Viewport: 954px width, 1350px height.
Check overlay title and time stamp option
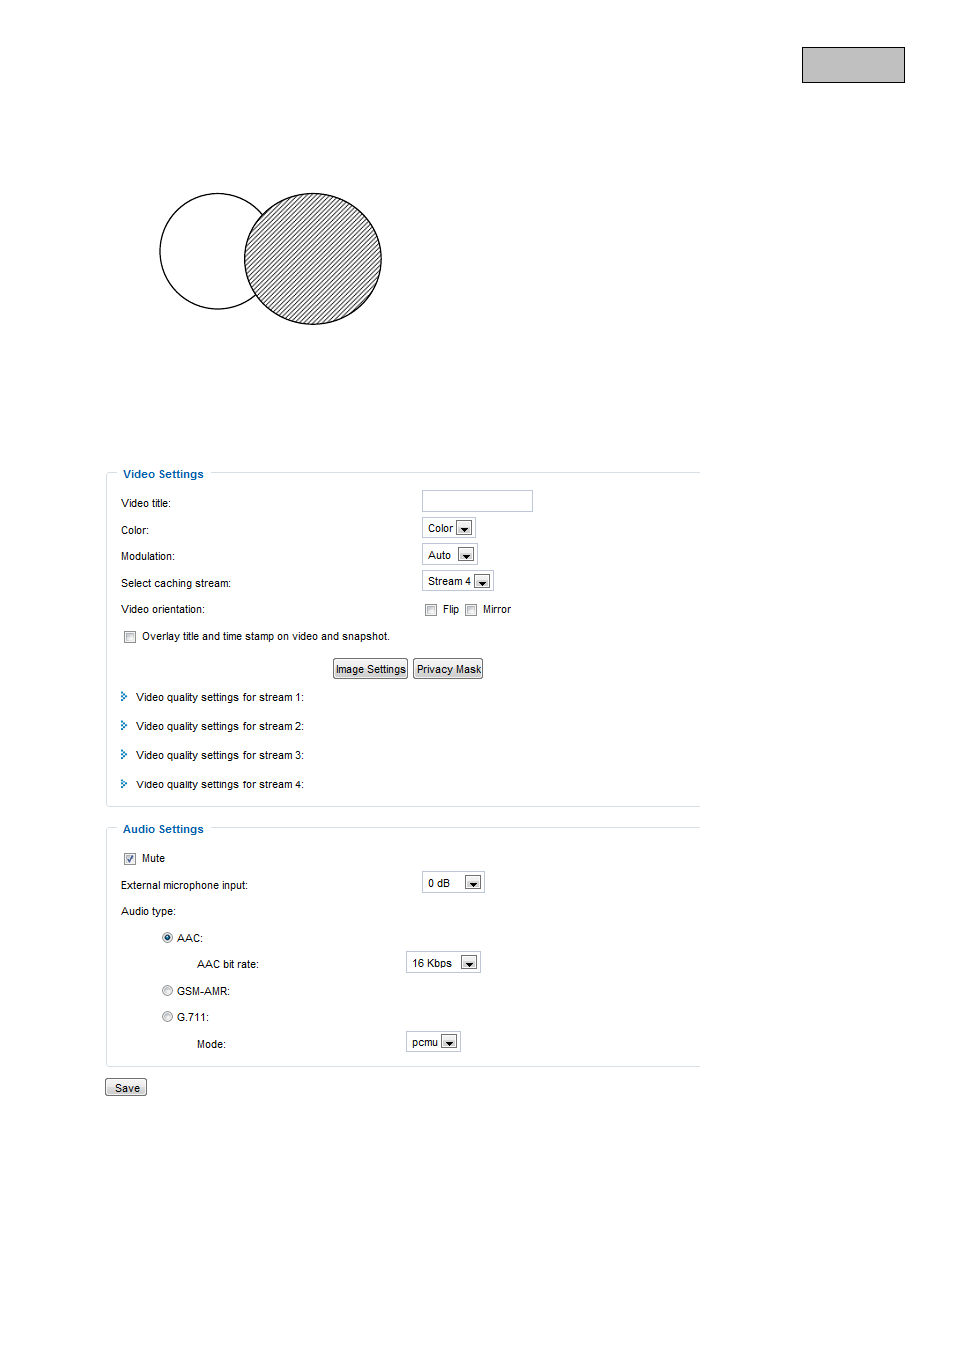pos(130,637)
